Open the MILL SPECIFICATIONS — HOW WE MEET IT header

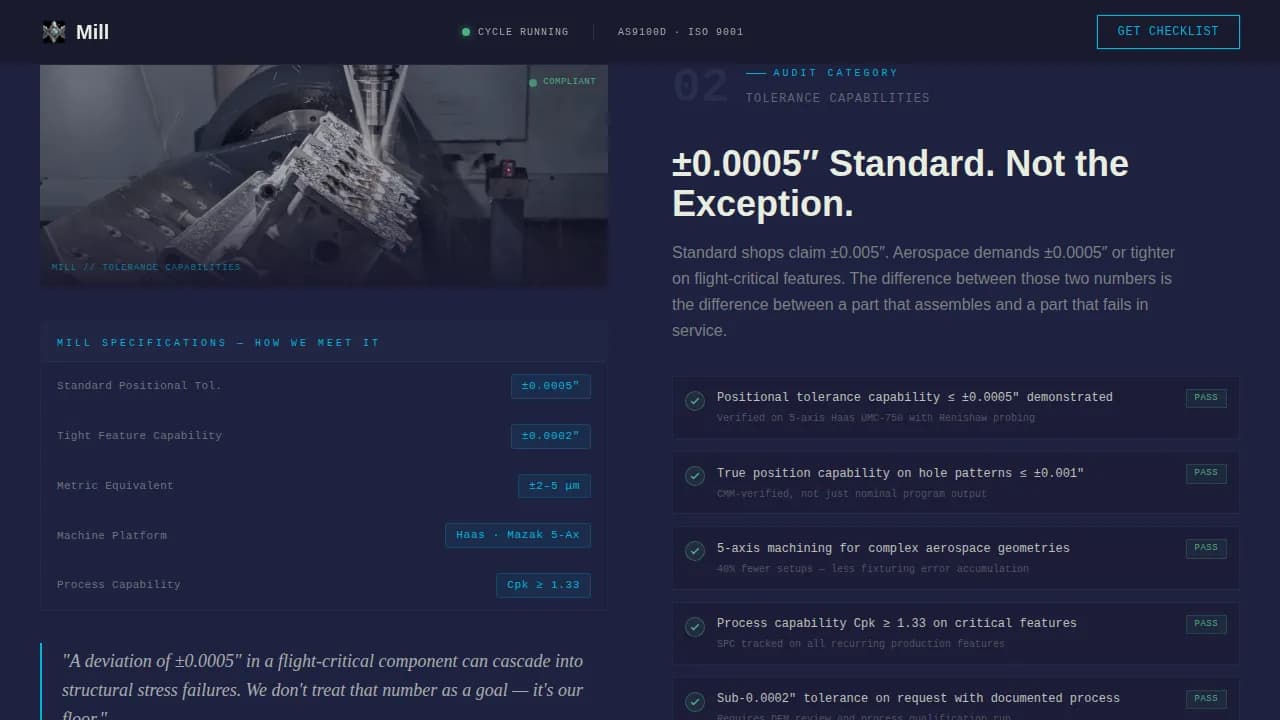click(217, 342)
